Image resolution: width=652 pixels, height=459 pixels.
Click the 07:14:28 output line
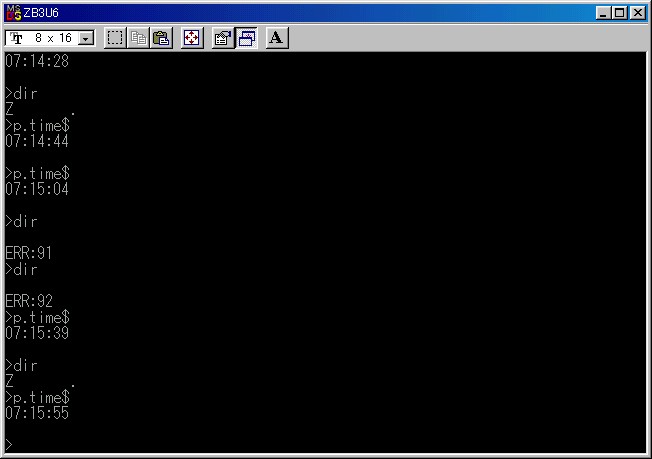pyautogui.click(x=37, y=61)
